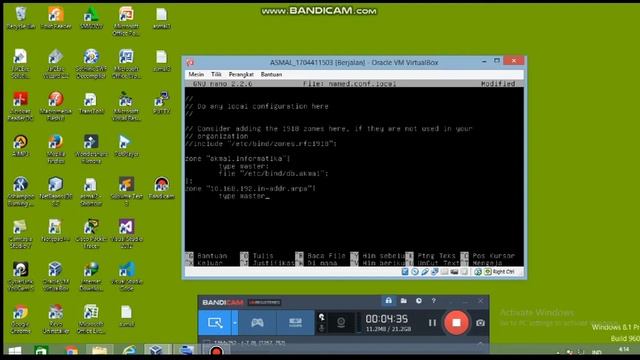The width and height of the screenshot is (640, 360).
Task: Open Camtasia Studio desktop shortcut
Action: click(20, 234)
